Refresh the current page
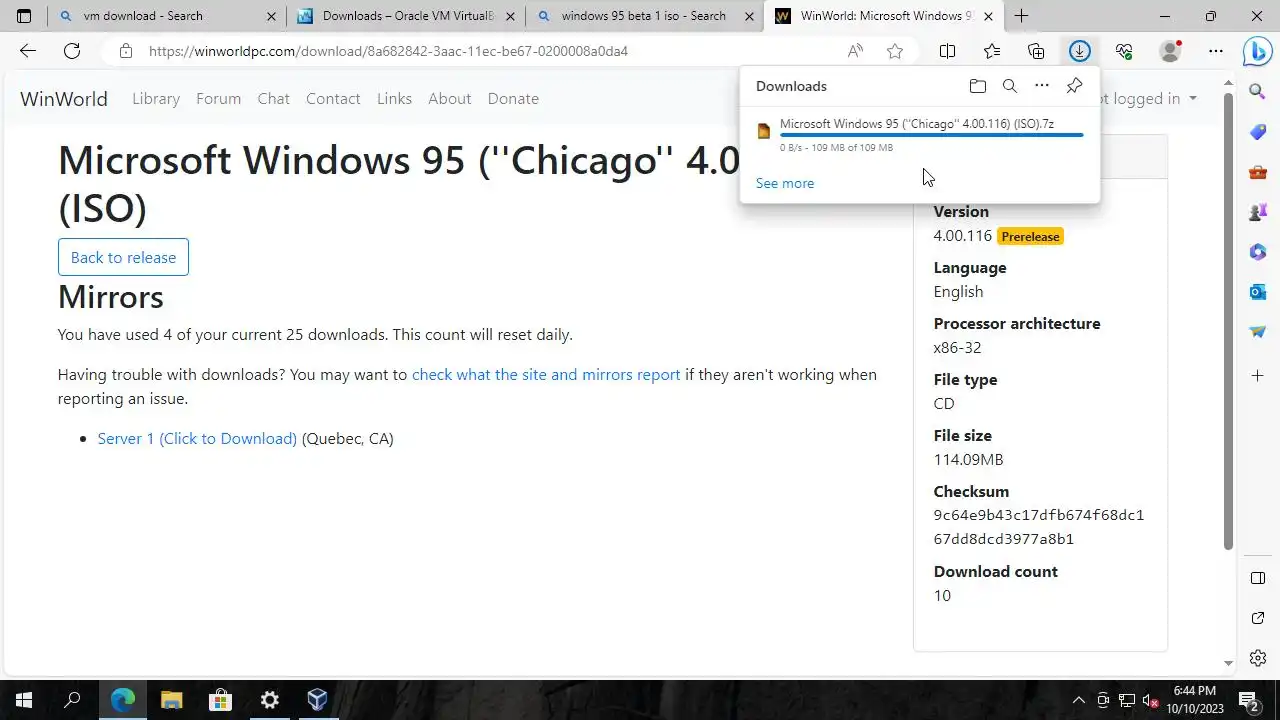 72,51
